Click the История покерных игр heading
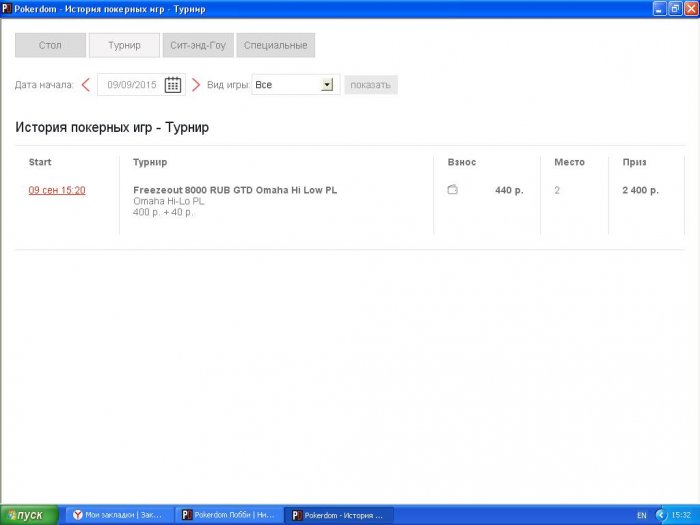The width and height of the screenshot is (700, 525). pyautogui.click(x=112, y=127)
